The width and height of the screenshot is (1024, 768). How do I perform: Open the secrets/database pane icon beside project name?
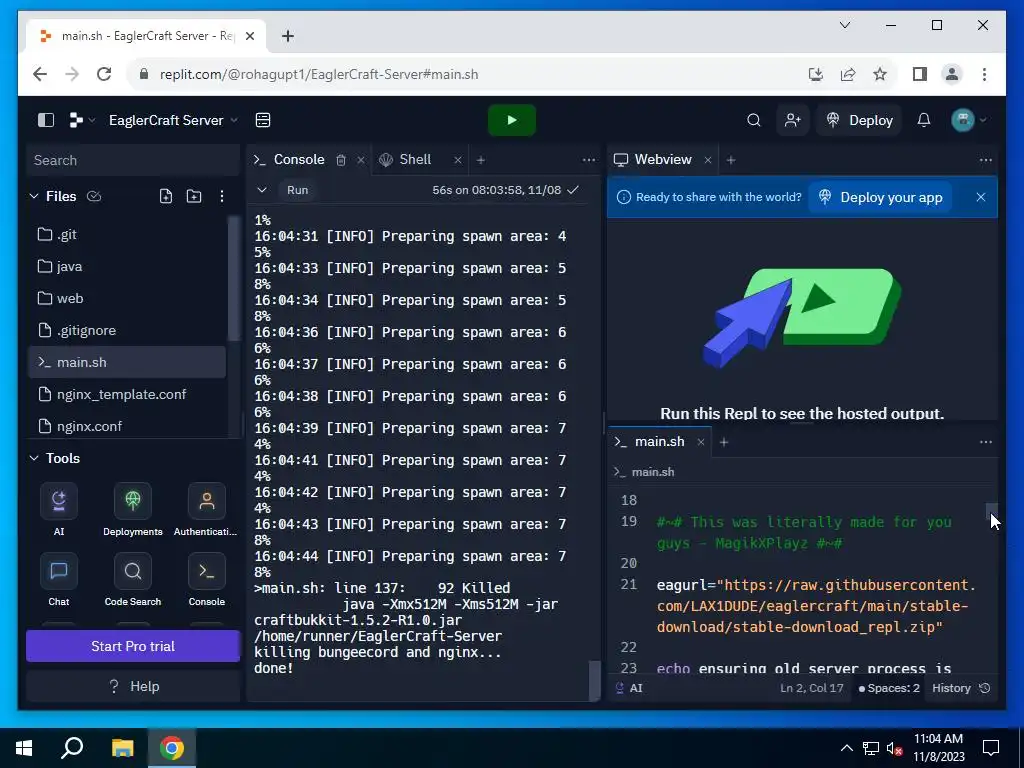pyautogui.click(x=263, y=120)
